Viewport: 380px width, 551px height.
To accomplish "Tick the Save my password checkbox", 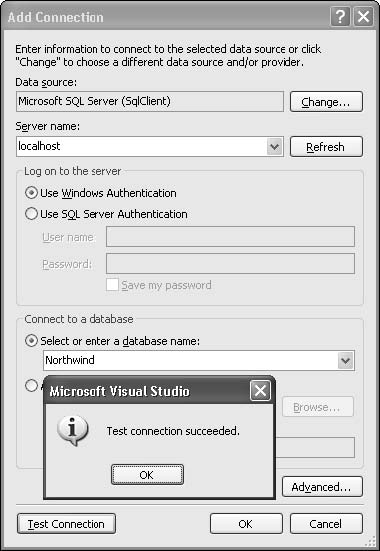I will coord(112,285).
